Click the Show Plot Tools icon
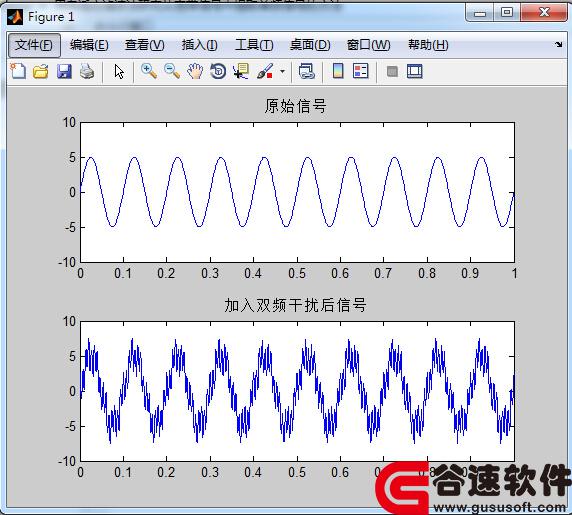 (415, 71)
